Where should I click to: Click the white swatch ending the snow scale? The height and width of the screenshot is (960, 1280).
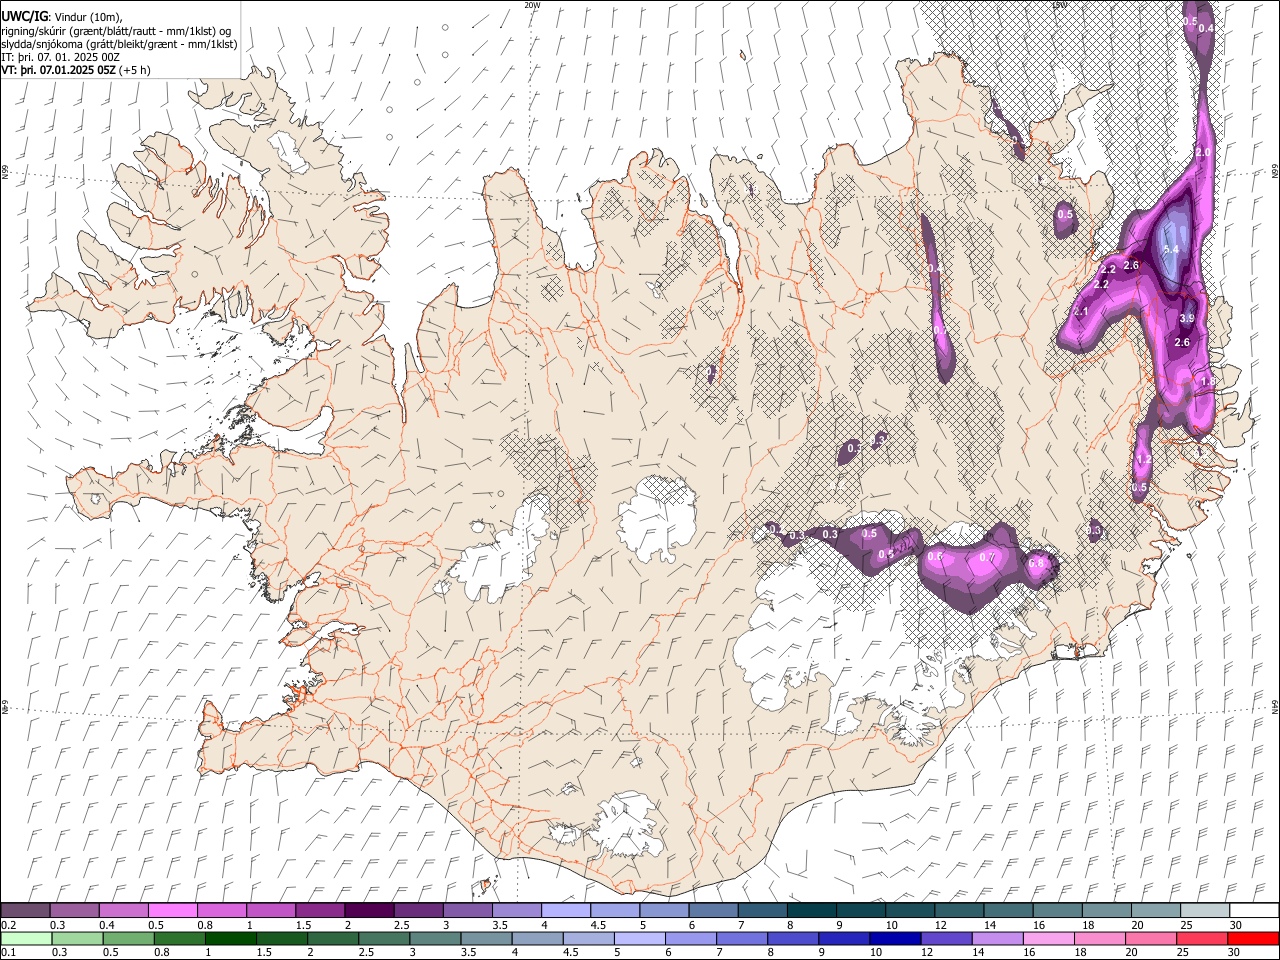pyautogui.click(x=1254, y=910)
